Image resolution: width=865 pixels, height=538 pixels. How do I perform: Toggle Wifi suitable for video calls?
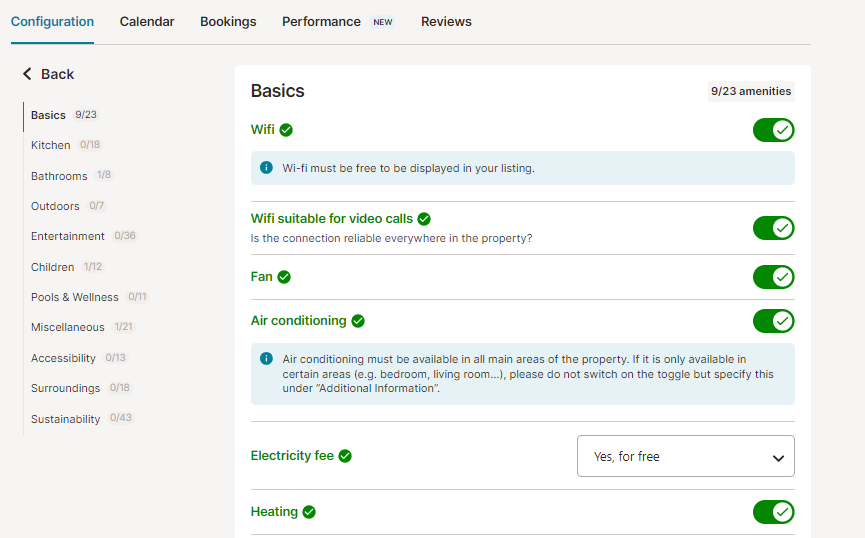click(773, 228)
